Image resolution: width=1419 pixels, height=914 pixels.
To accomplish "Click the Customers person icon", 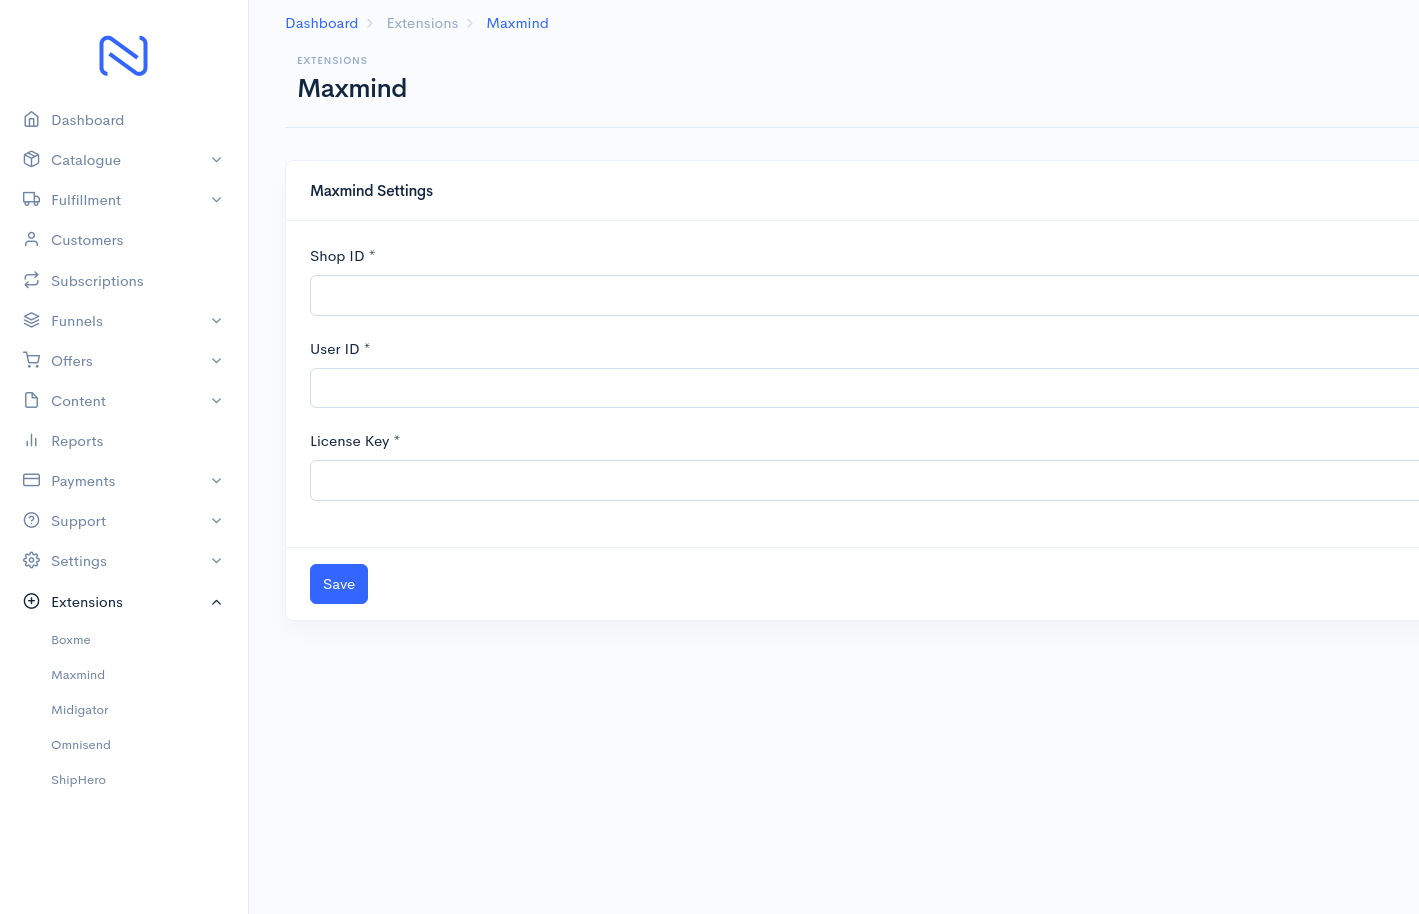I will [x=31, y=239].
